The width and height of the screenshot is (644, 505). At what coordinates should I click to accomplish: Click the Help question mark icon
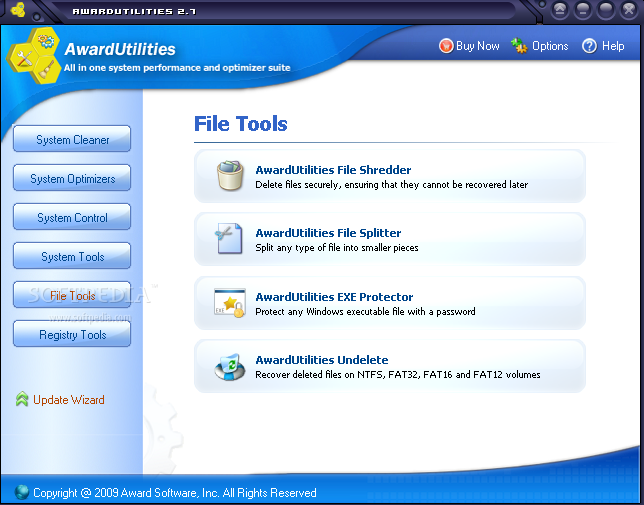coord(589,46)
